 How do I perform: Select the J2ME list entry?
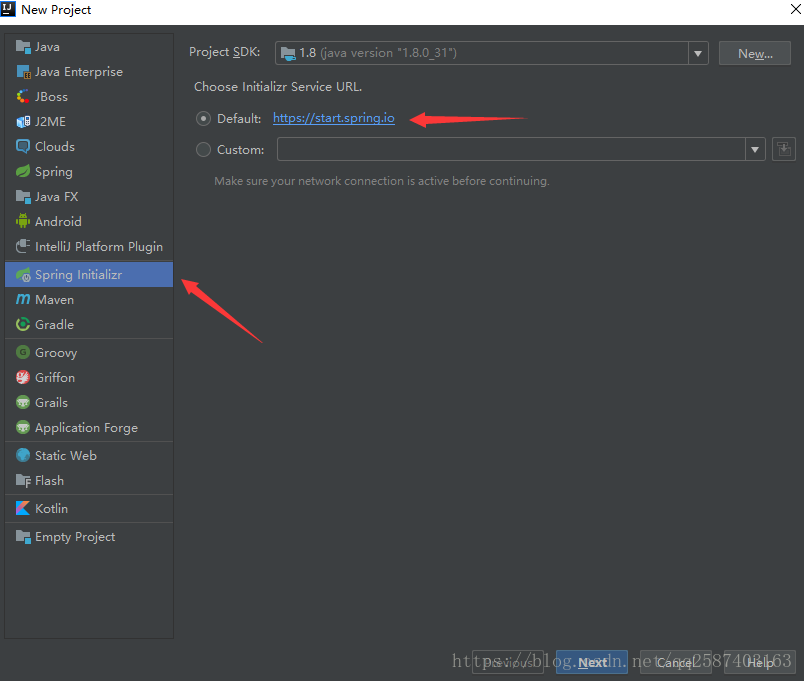pyautogui.click(x=89, y=122)
